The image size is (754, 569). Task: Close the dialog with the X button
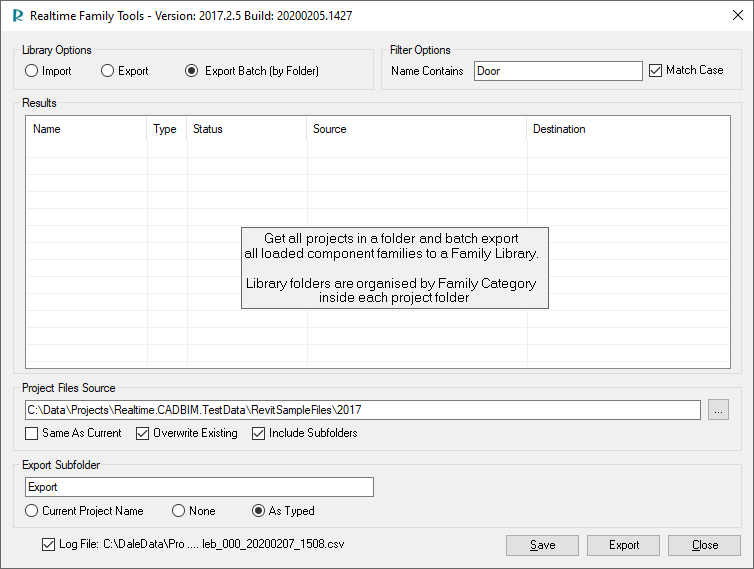coord(738,15)
